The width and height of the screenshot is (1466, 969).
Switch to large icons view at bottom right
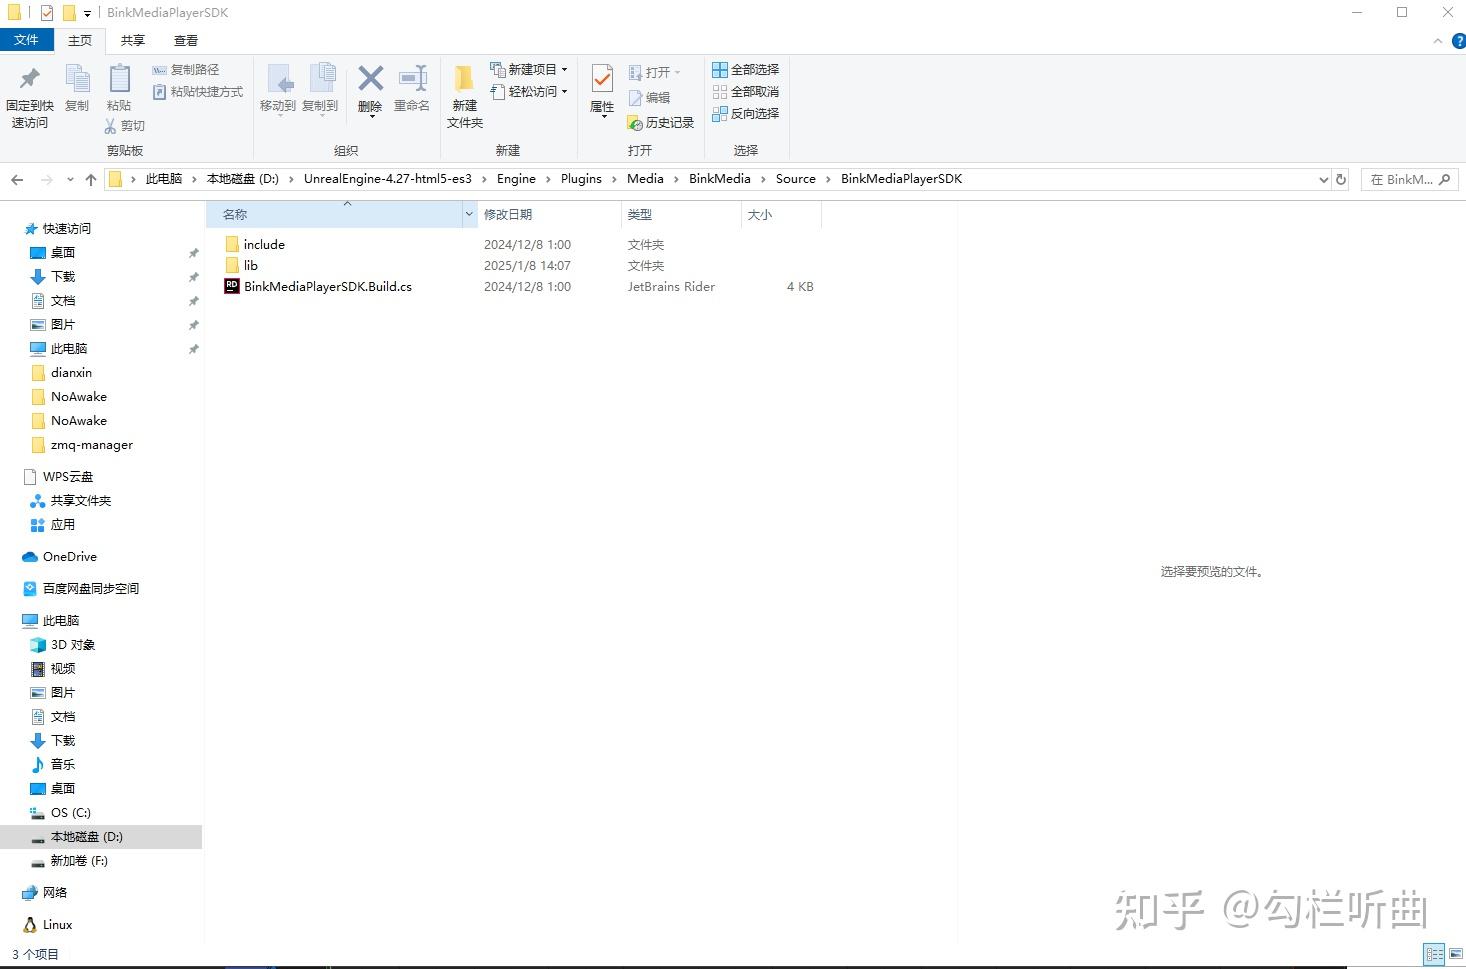(x=1456, y=953)
